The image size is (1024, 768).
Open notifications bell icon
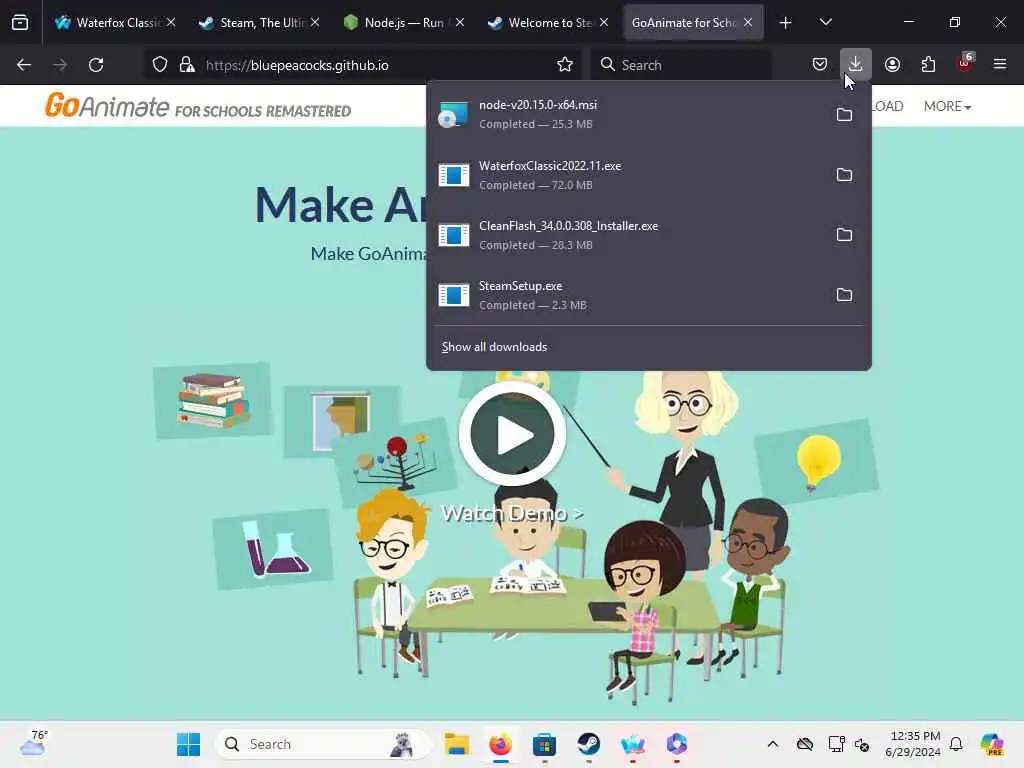956,744
